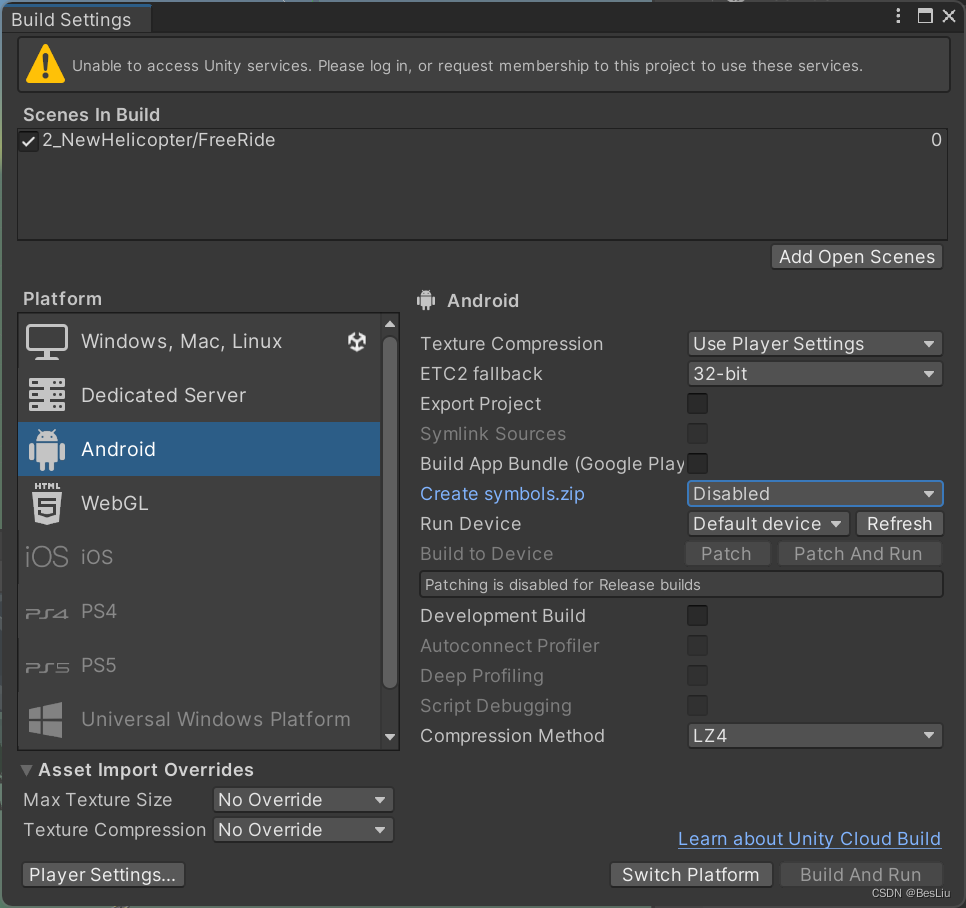Open Asset Import Overrides Texture Compression dropdown
This screenshot has height=908, width=966.
tap(303, 830)
